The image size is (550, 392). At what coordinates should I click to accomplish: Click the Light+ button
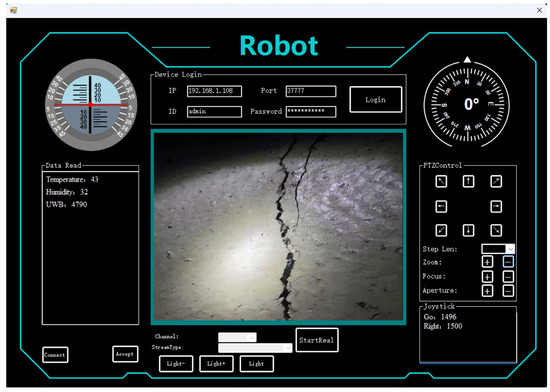216,364
